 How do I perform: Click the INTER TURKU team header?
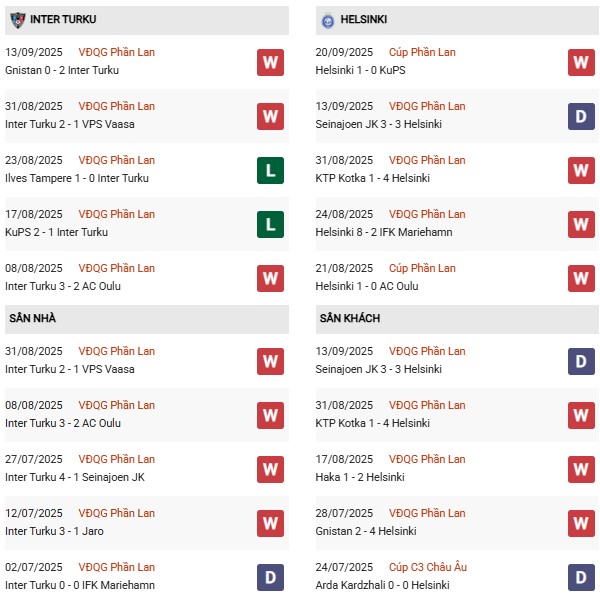pyautogui.click(x=147, y=20)
